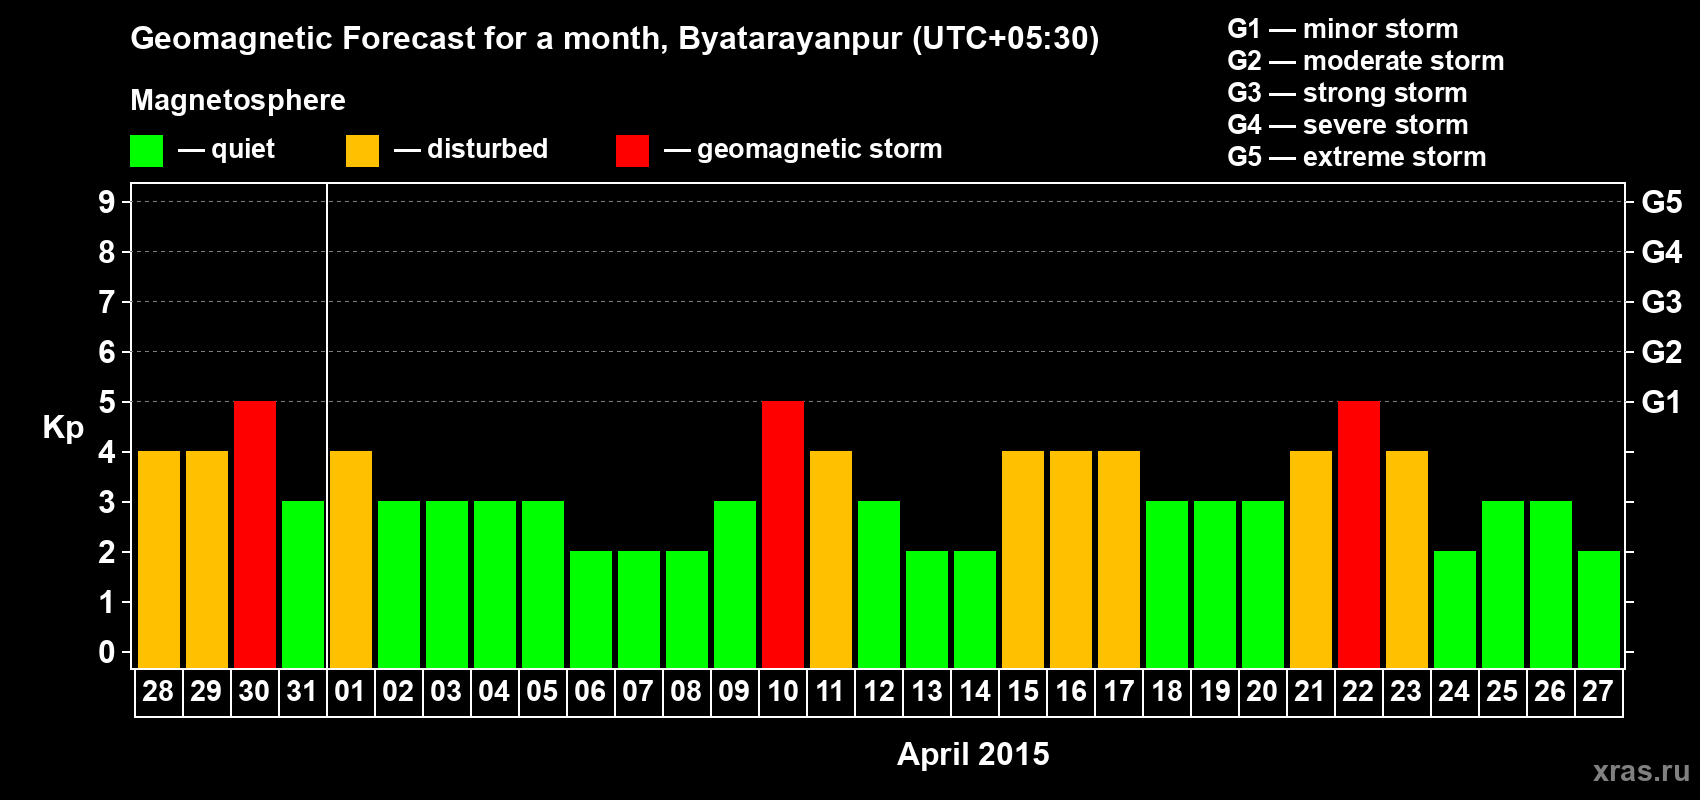Click the Kp value 9 axis label

107,202
